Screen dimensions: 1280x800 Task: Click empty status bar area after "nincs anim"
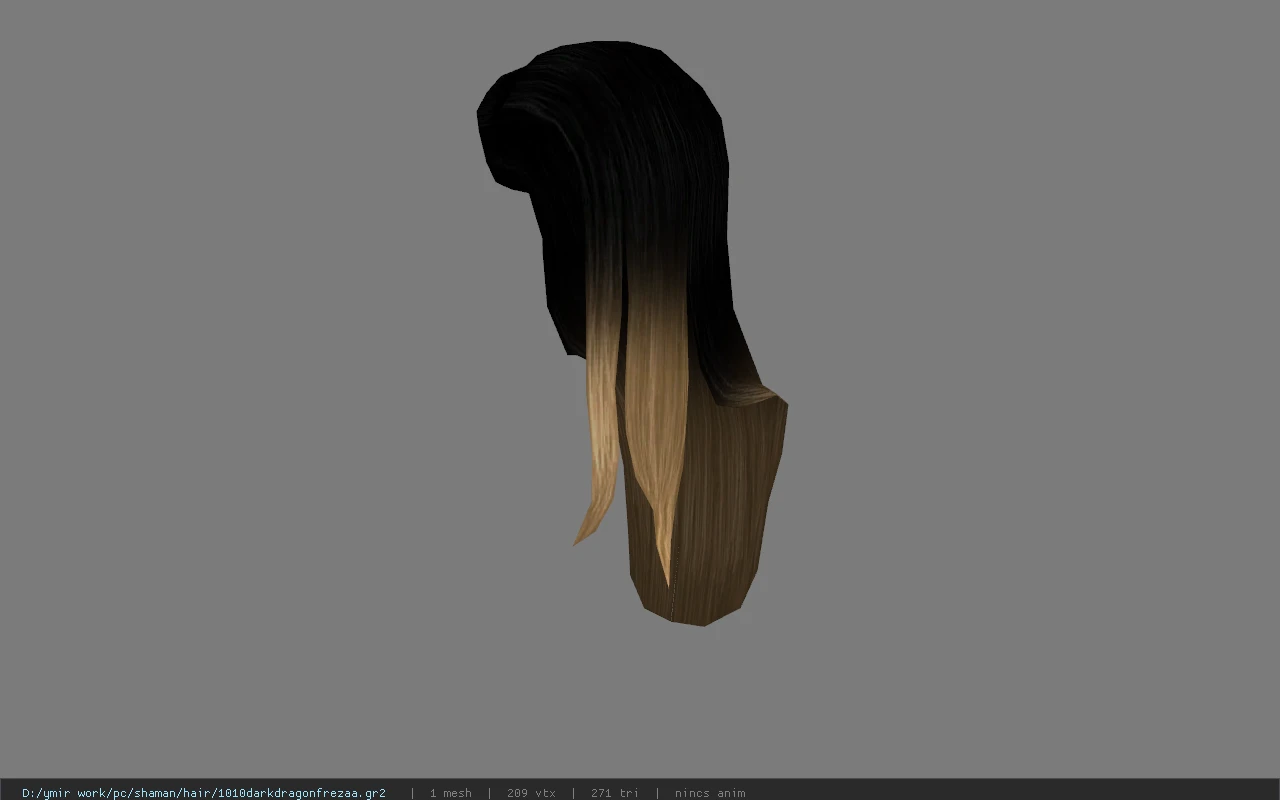click(1010, 793)
